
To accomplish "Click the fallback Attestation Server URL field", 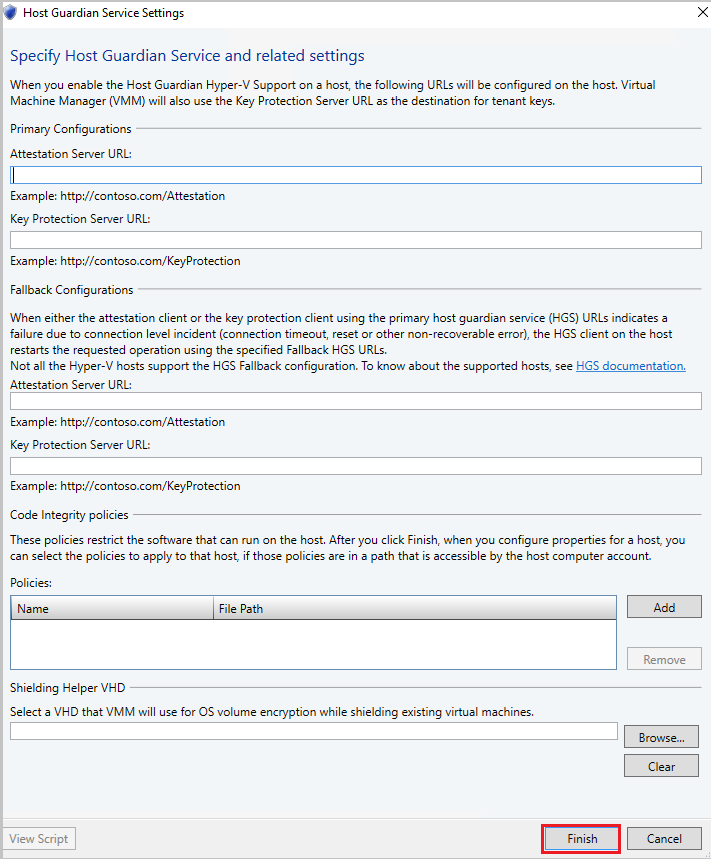I will (x=355, y=400).
